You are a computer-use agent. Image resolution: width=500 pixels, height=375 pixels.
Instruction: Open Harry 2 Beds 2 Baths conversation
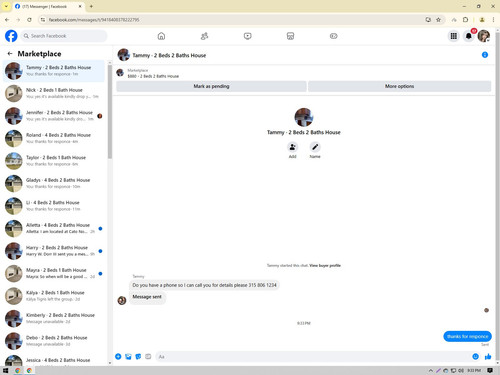click(x=54, y=251)
